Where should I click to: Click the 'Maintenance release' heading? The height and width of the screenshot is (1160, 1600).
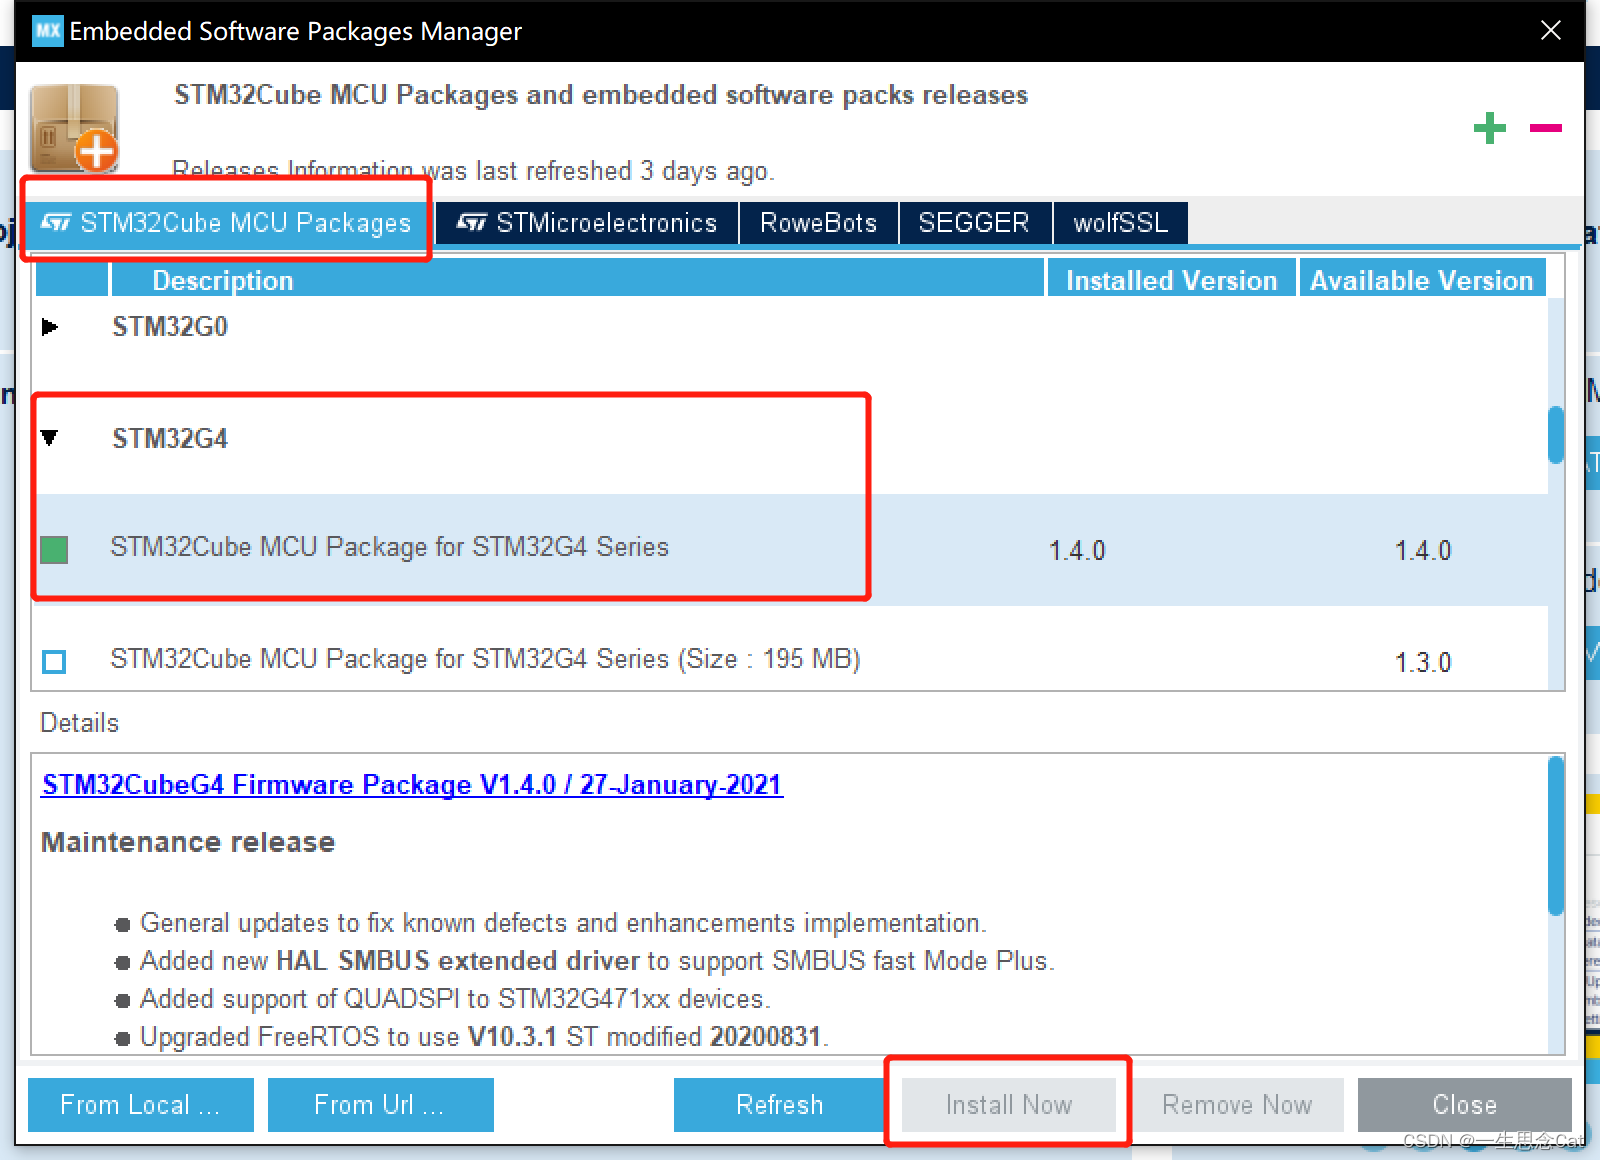click(188, 842)
